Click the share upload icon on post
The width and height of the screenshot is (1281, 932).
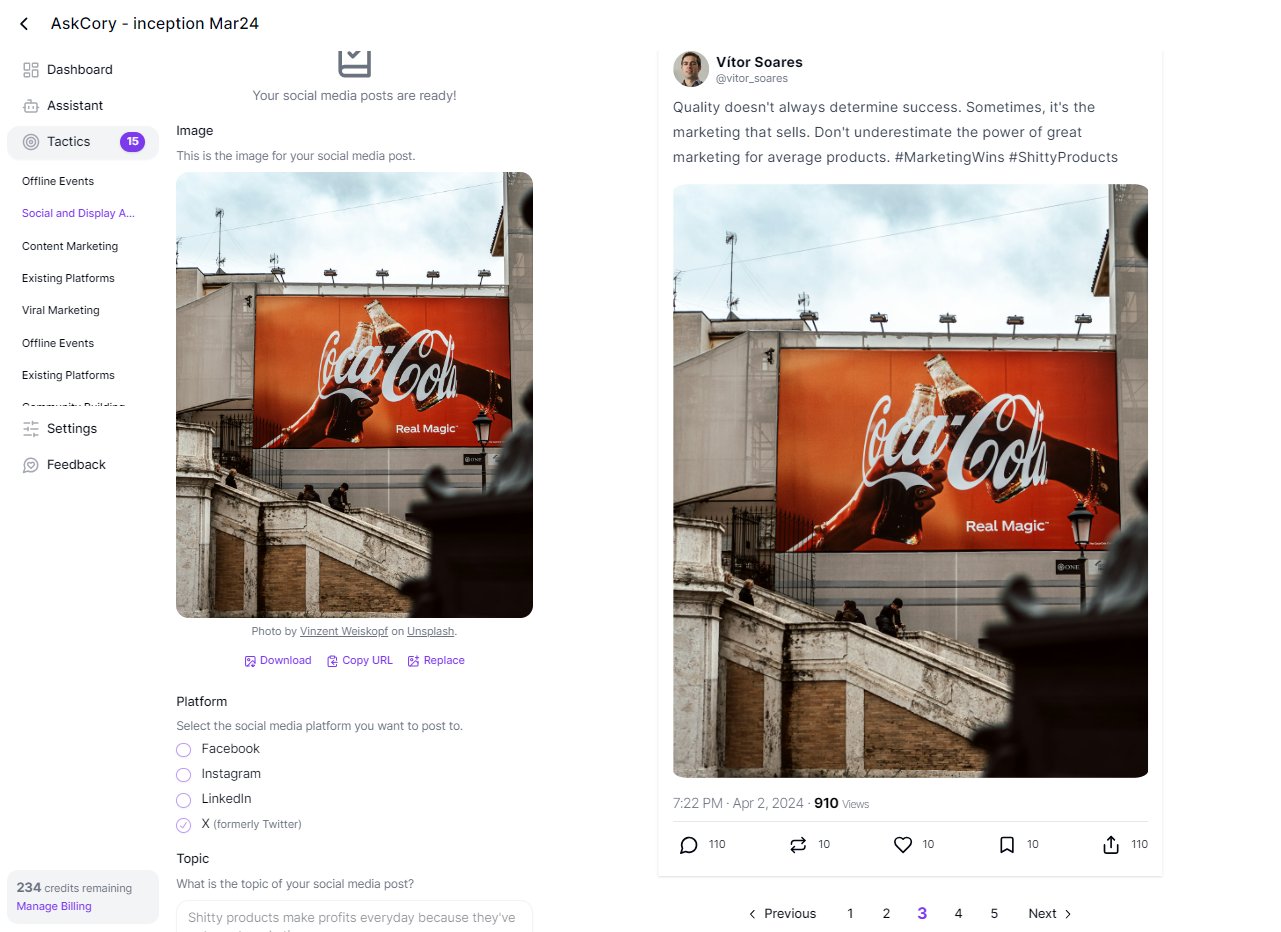pos(1111,845)
